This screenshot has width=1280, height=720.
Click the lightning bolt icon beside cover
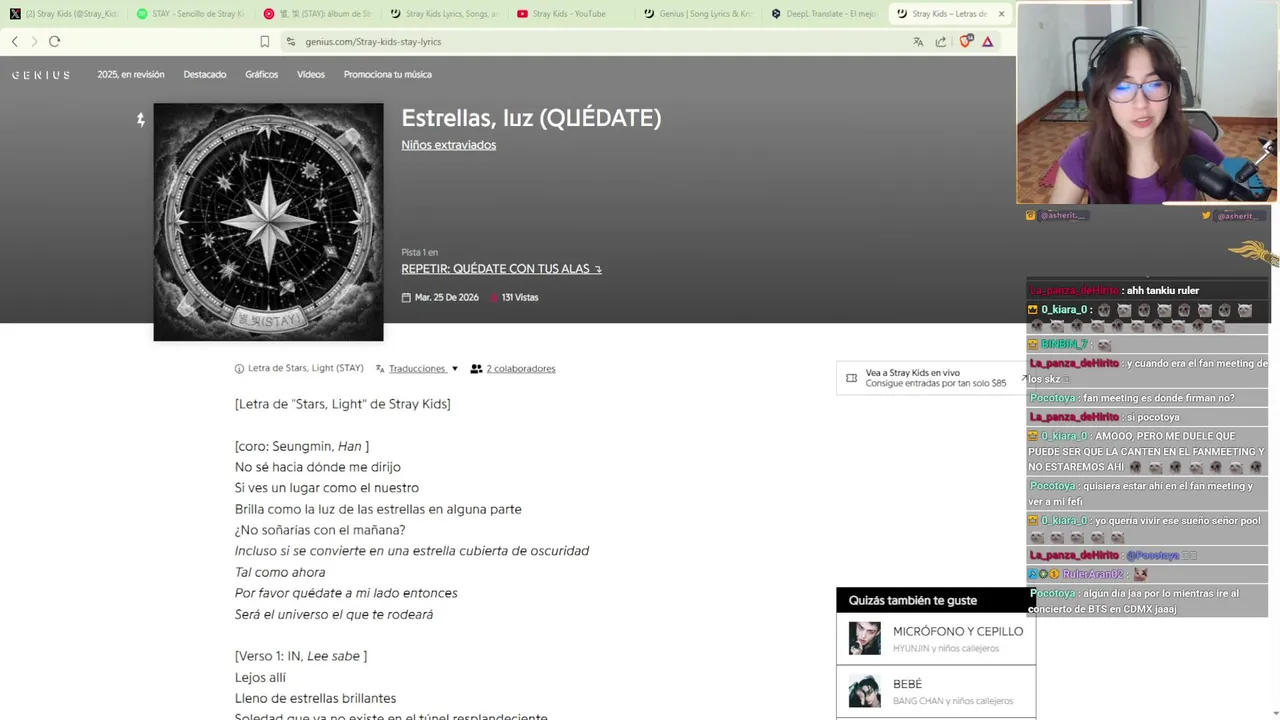click(140, 120)
